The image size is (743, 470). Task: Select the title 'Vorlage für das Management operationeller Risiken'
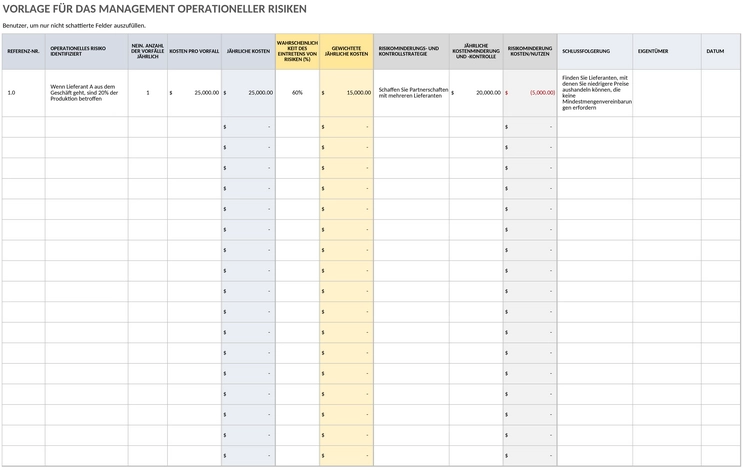[x=154, y=9]
